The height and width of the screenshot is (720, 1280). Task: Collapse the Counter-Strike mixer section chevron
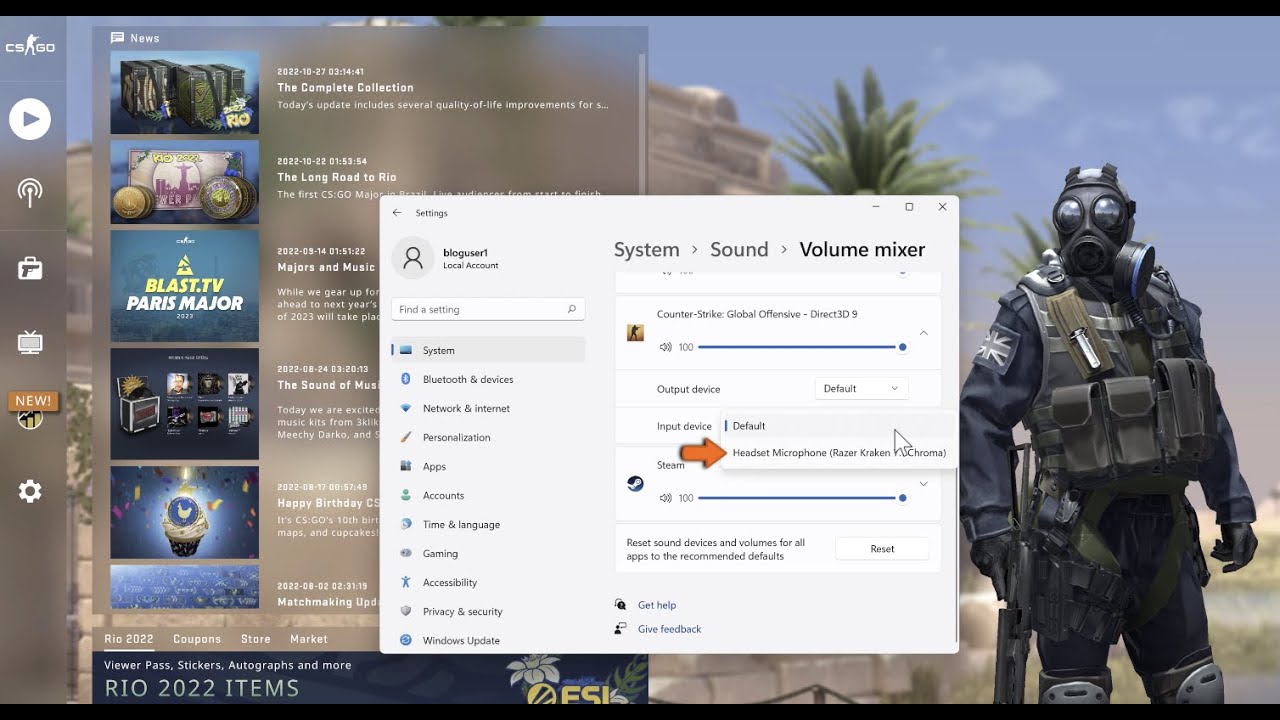click(923, 332)
